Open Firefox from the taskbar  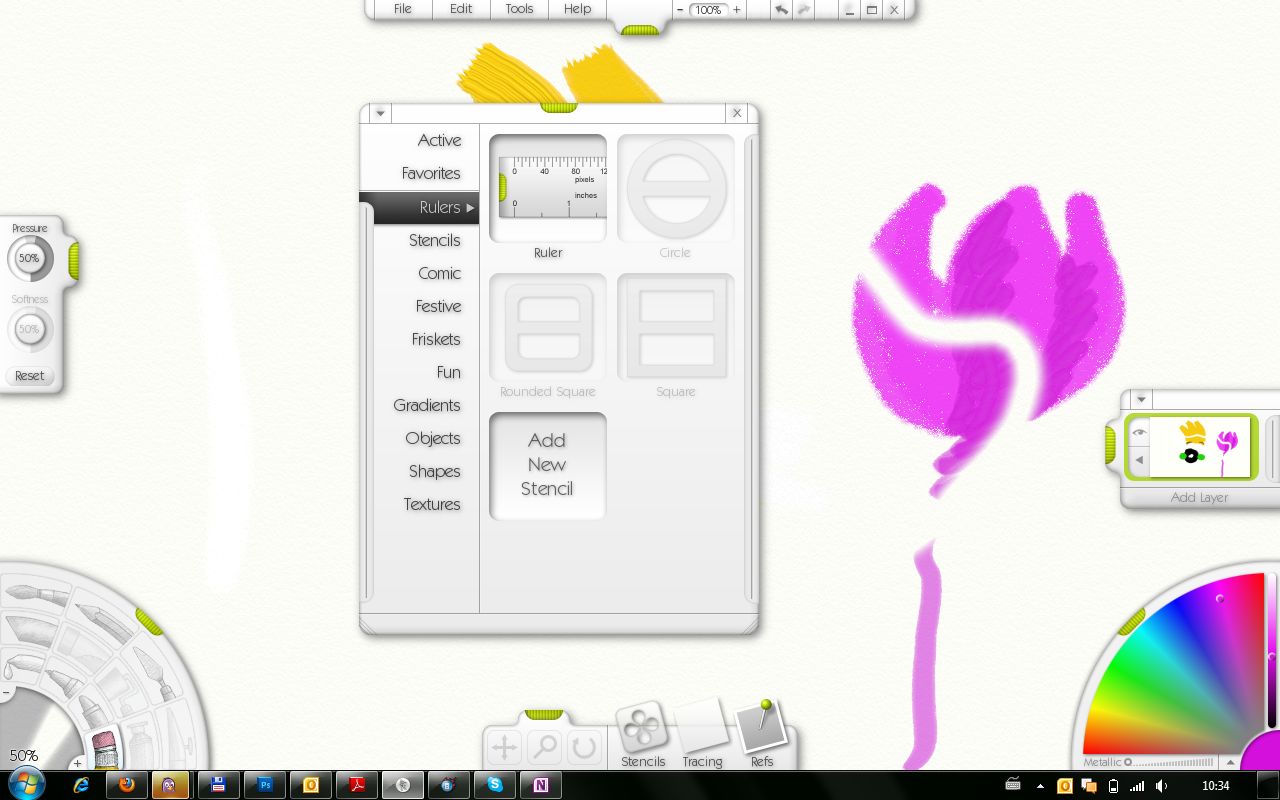[x=127, y=785]
